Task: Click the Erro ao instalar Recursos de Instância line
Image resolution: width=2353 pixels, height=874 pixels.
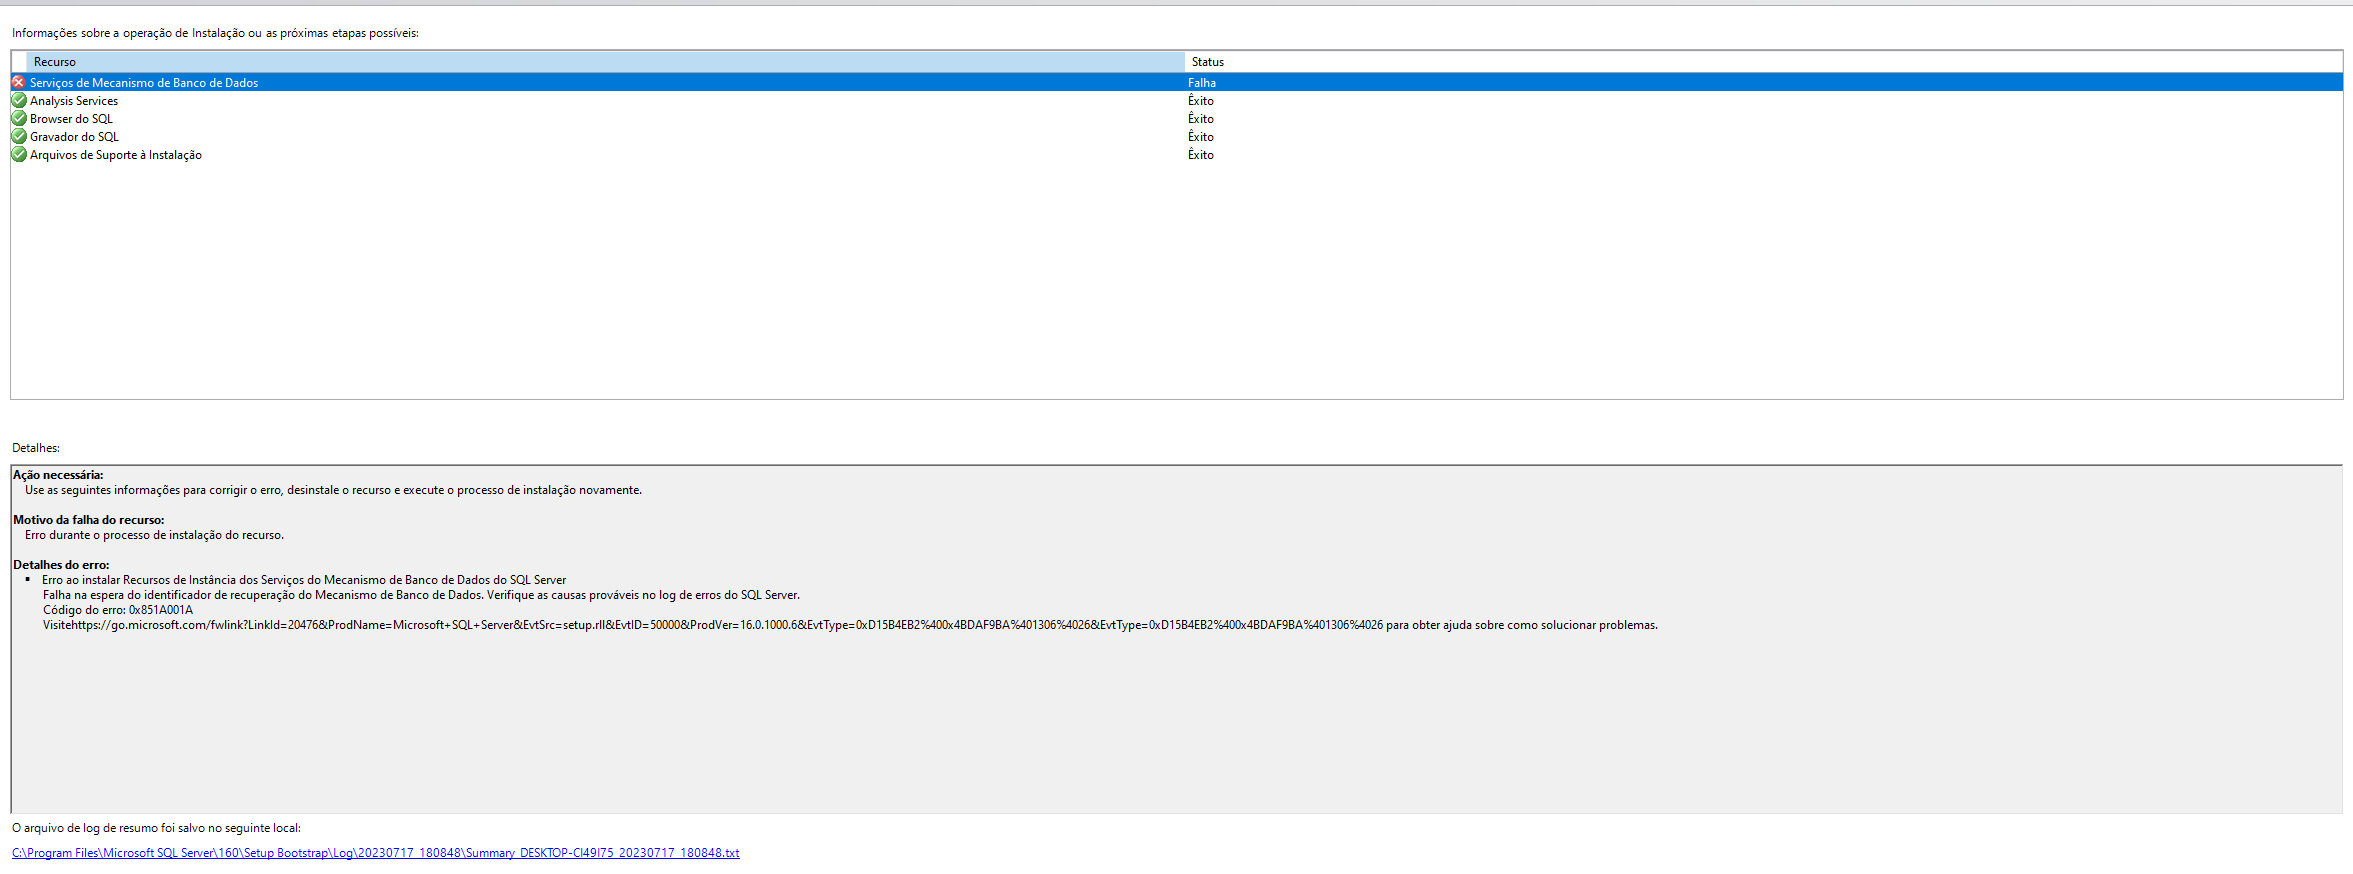Action: (x=304, y=580)
